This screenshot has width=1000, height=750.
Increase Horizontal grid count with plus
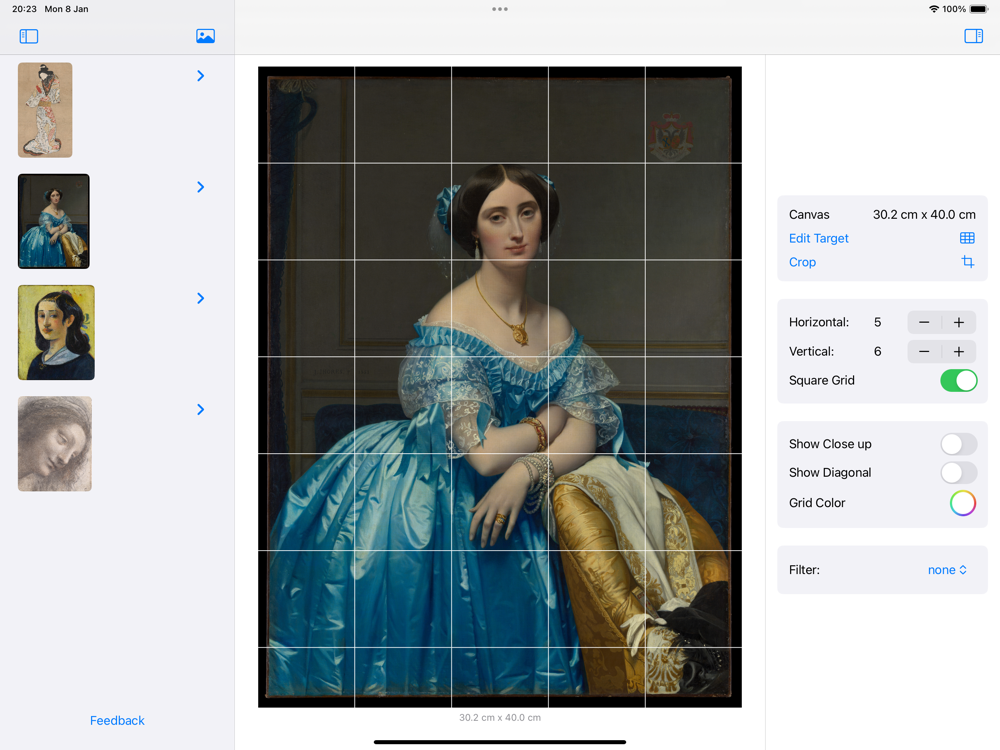point(959,322)
